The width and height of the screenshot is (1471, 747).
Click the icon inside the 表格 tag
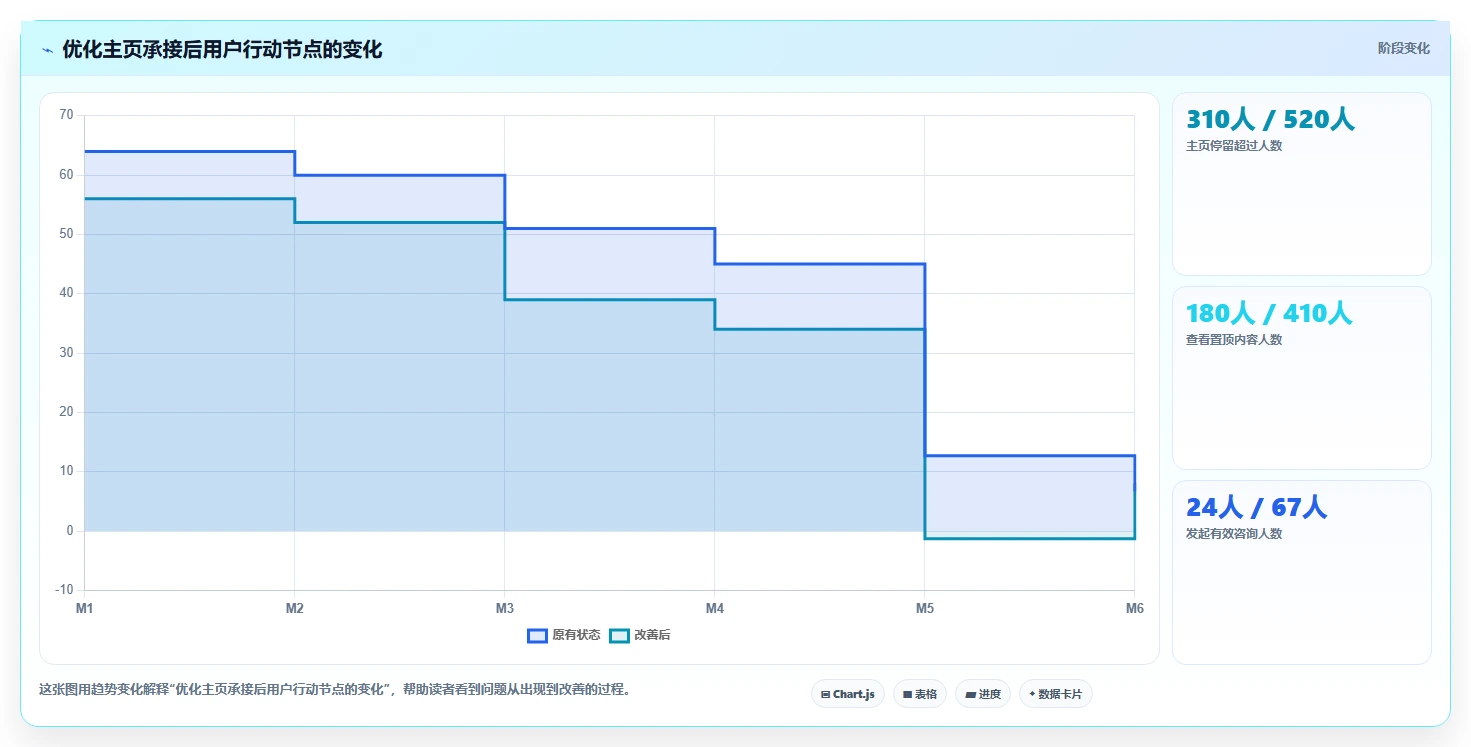click(907, 694)
